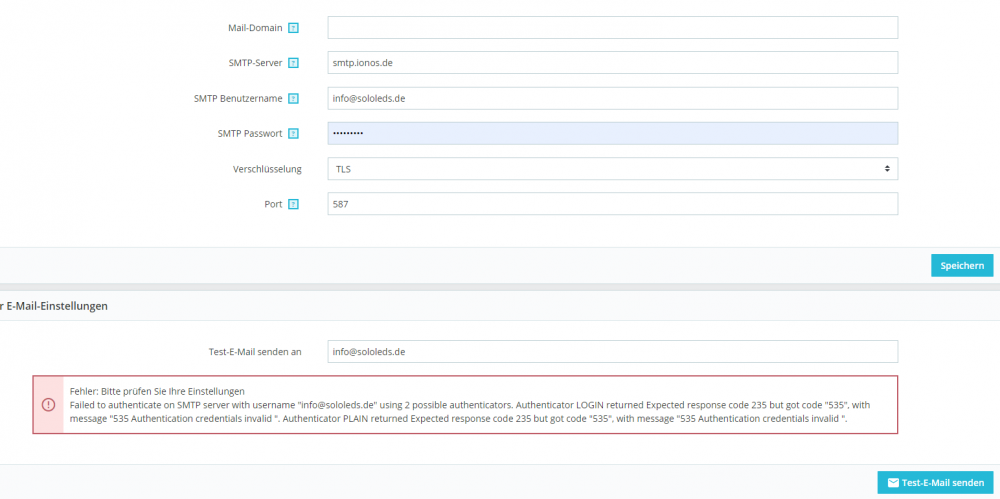
Task: Click into the Mail-Domain field
Action: [612, 27]
